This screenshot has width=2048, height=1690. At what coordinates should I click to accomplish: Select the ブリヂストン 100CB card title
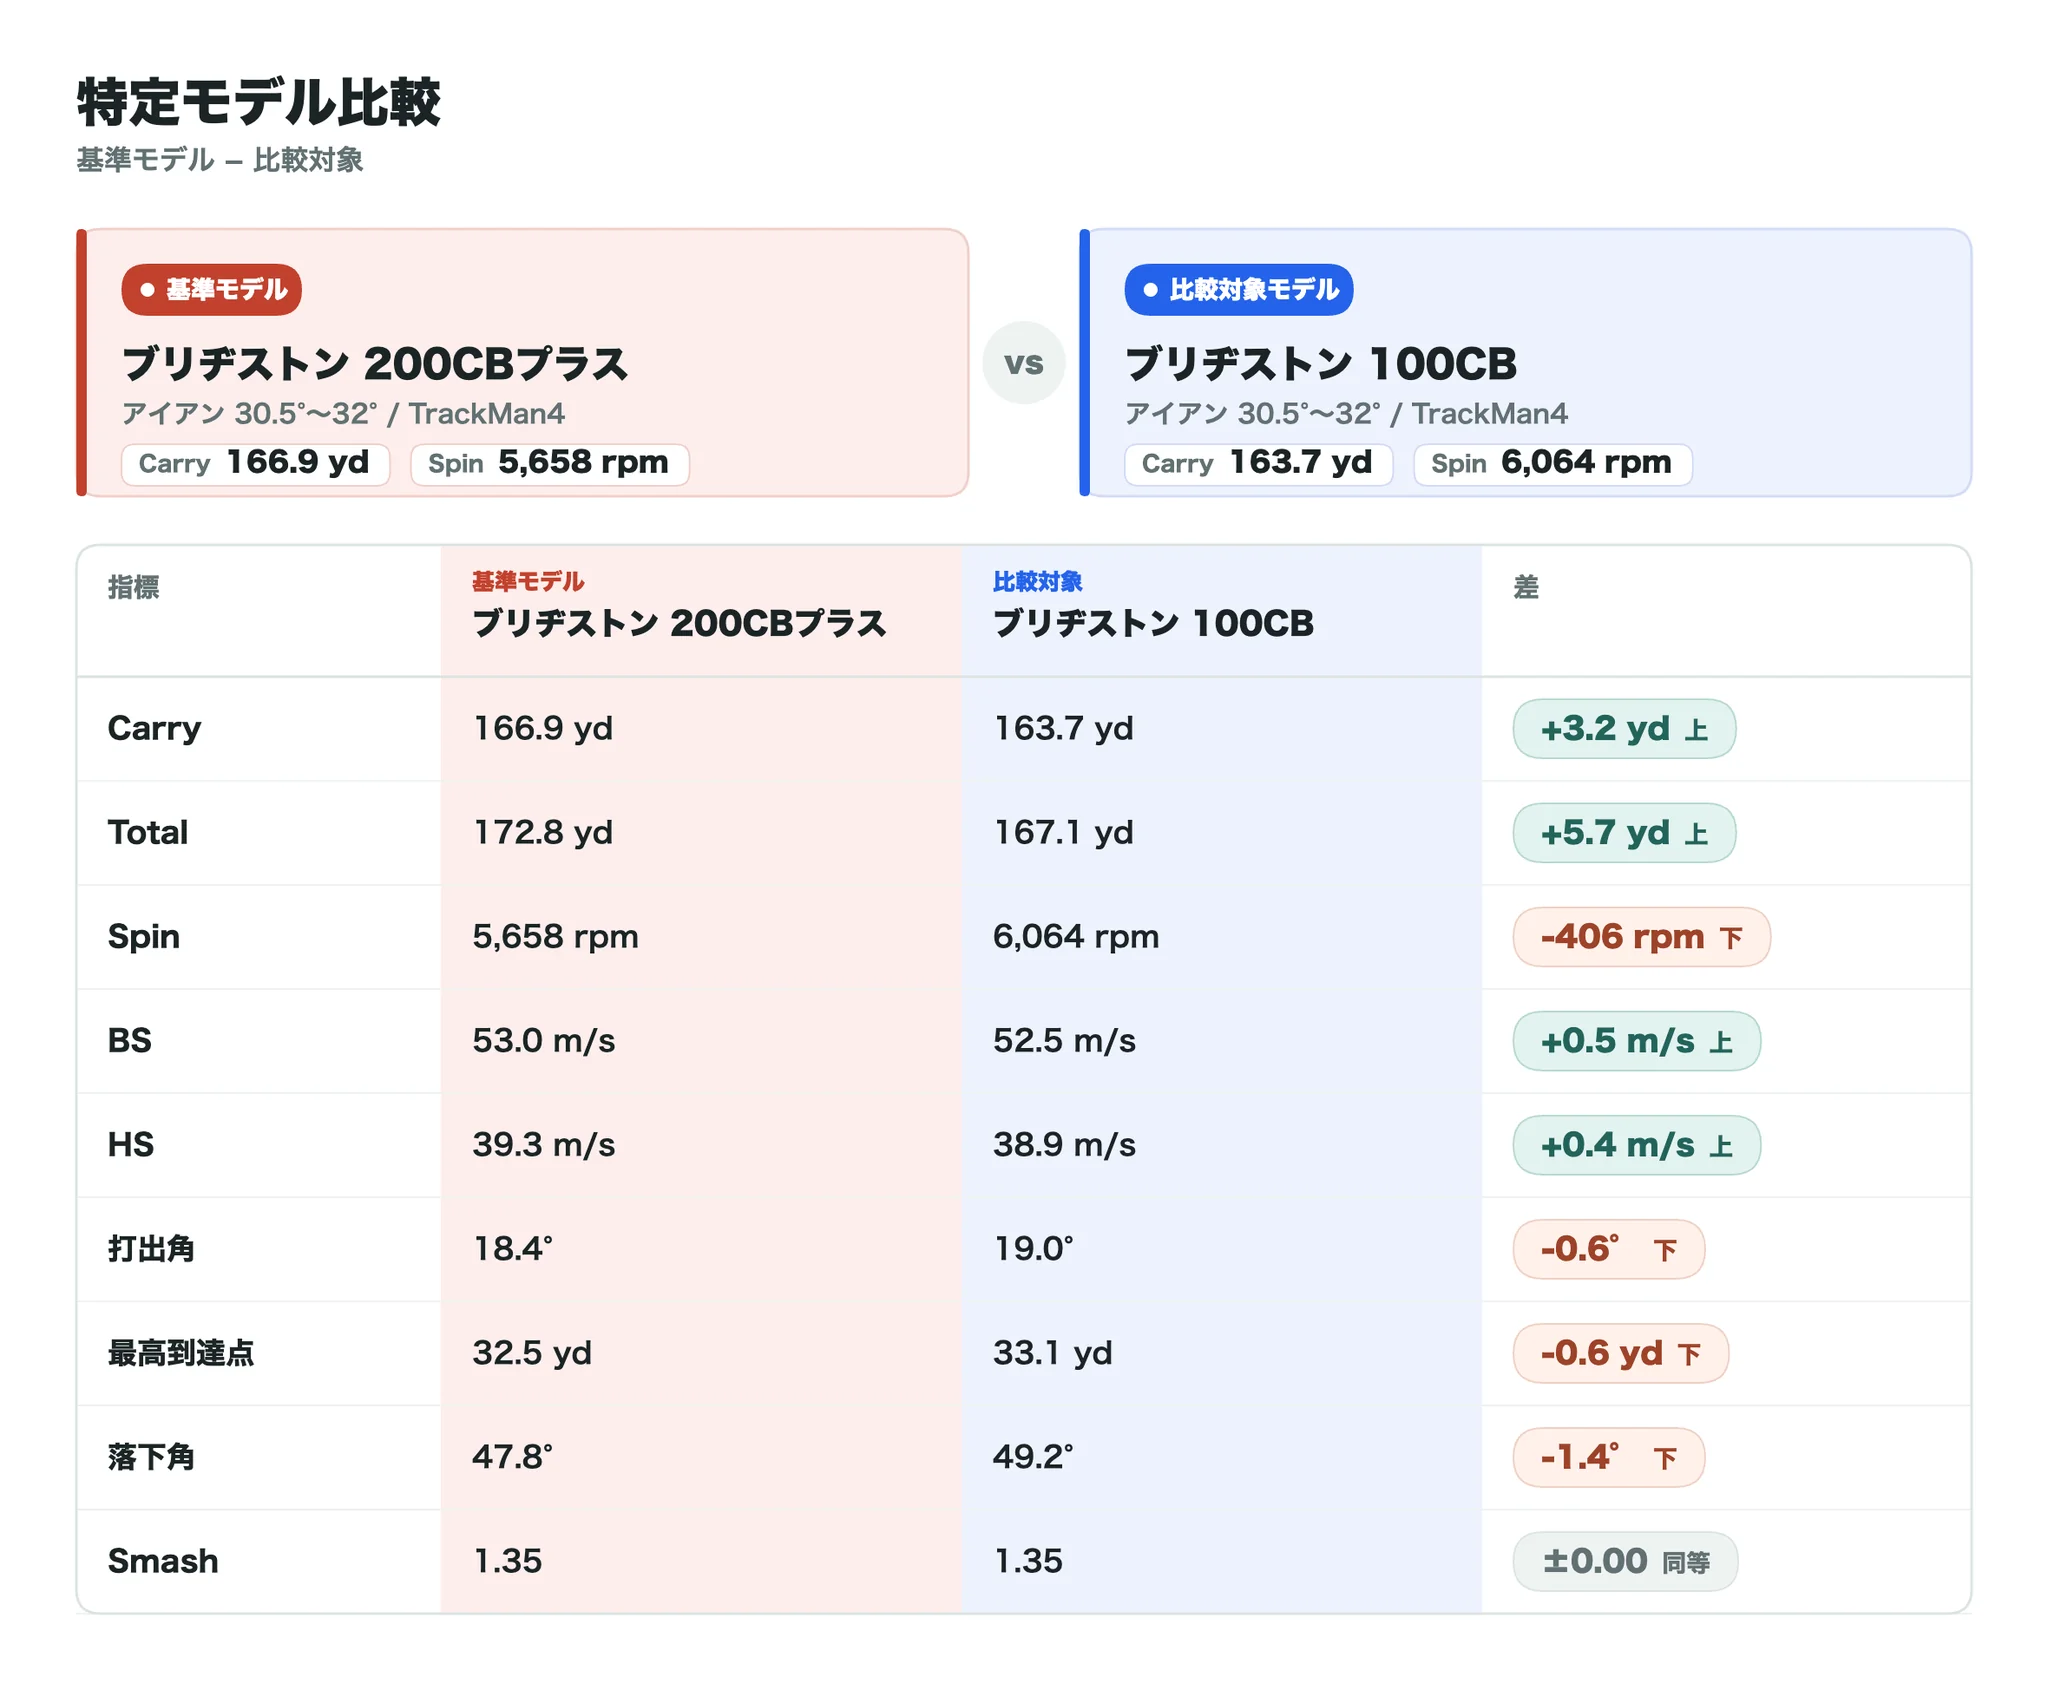(1321, 364)
